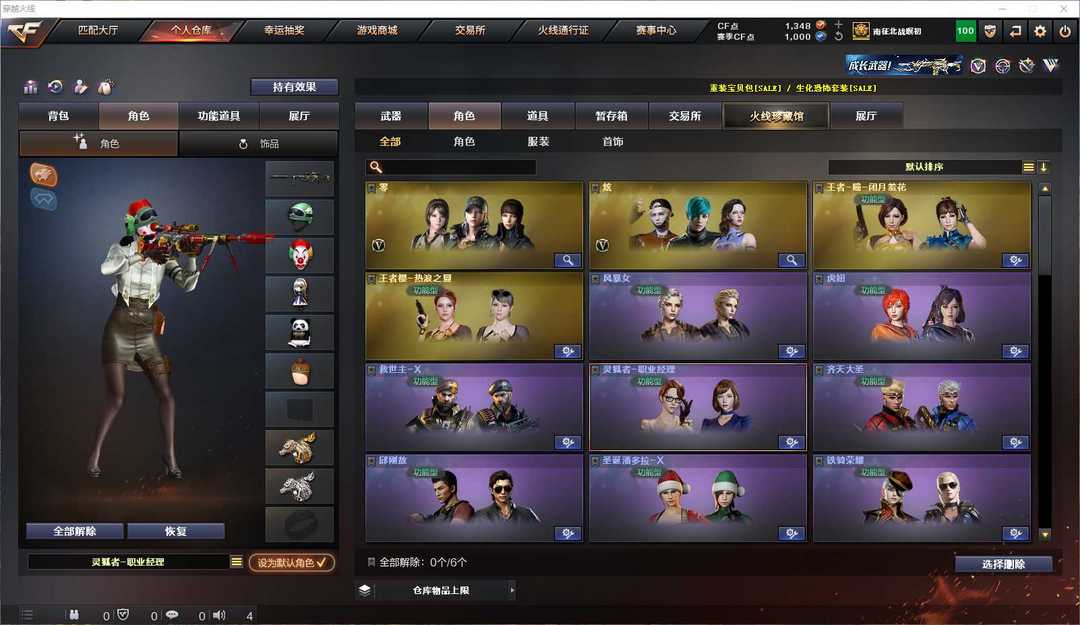The image size is (1080, 625).
Task: Check the box on 风暴女 card
Action: pyautogui.click(x=596, y=279)
